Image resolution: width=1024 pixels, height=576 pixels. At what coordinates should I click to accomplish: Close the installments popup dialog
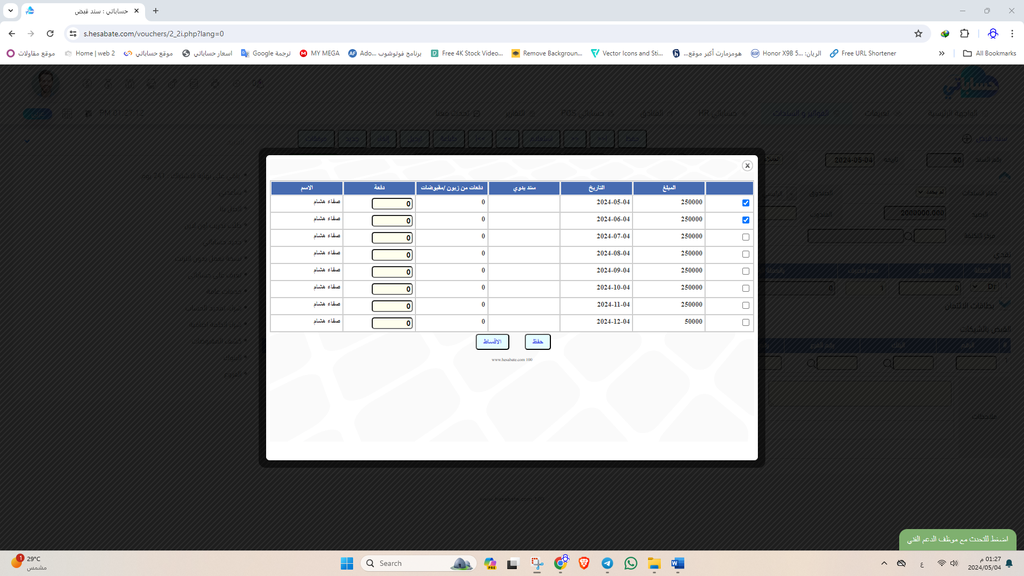747,166
